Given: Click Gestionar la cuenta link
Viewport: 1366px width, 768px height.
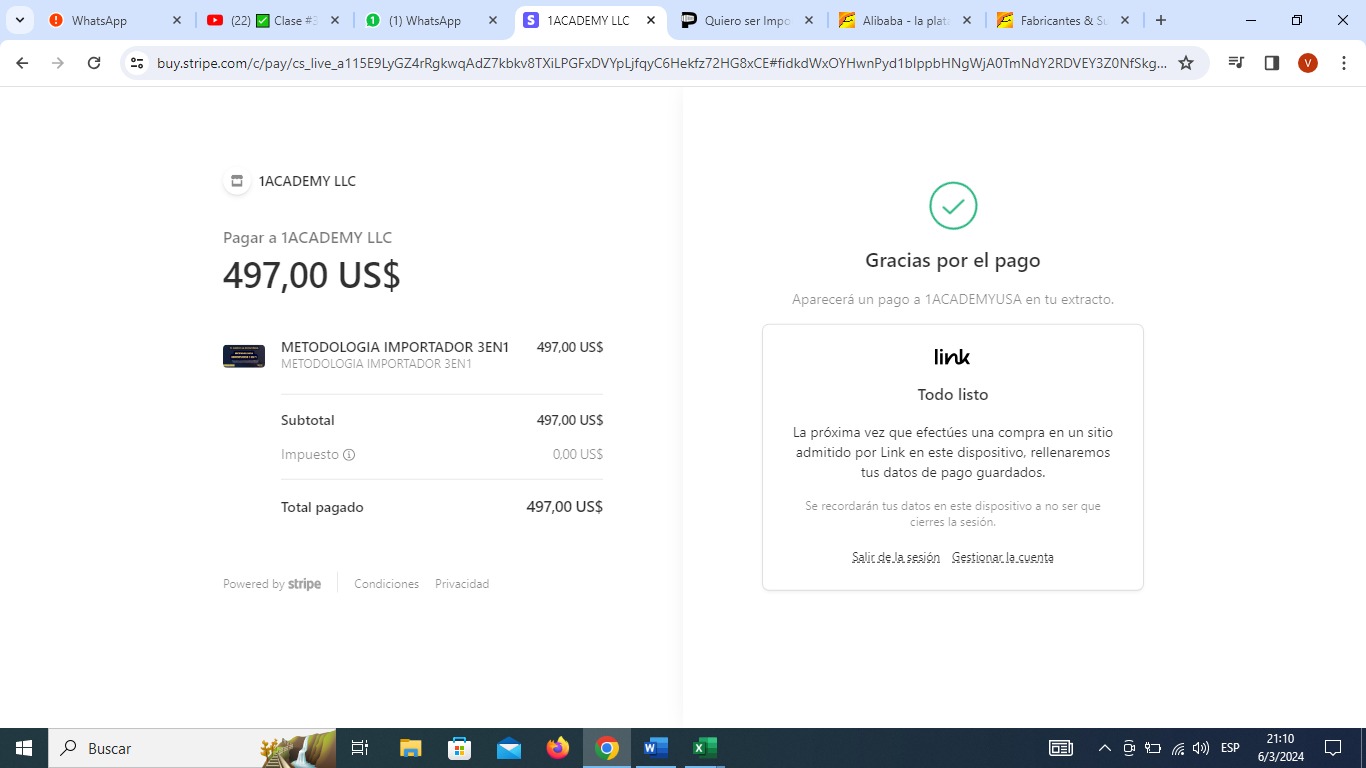Looking at the screenshot, I should click(1003, 557).
